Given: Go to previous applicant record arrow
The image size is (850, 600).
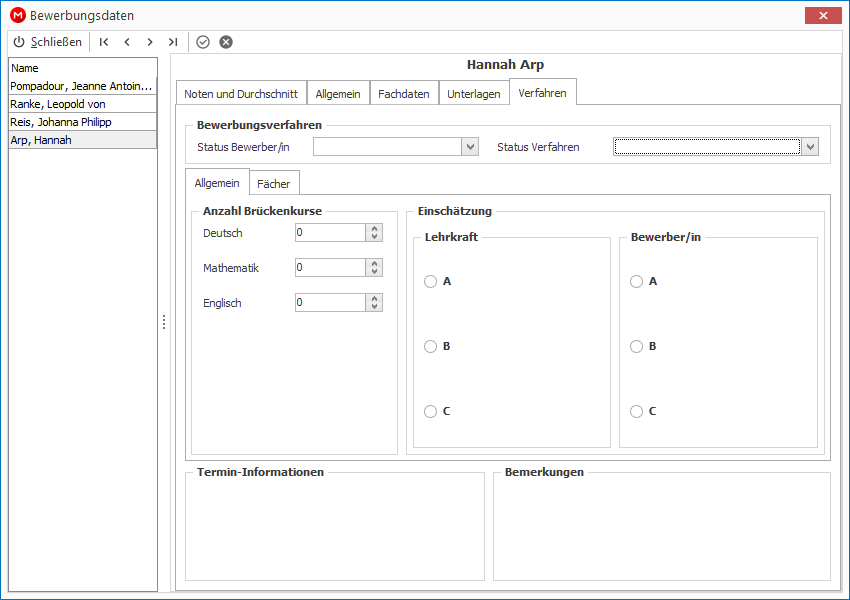Looking at the screenshot, I should point(127,42).
